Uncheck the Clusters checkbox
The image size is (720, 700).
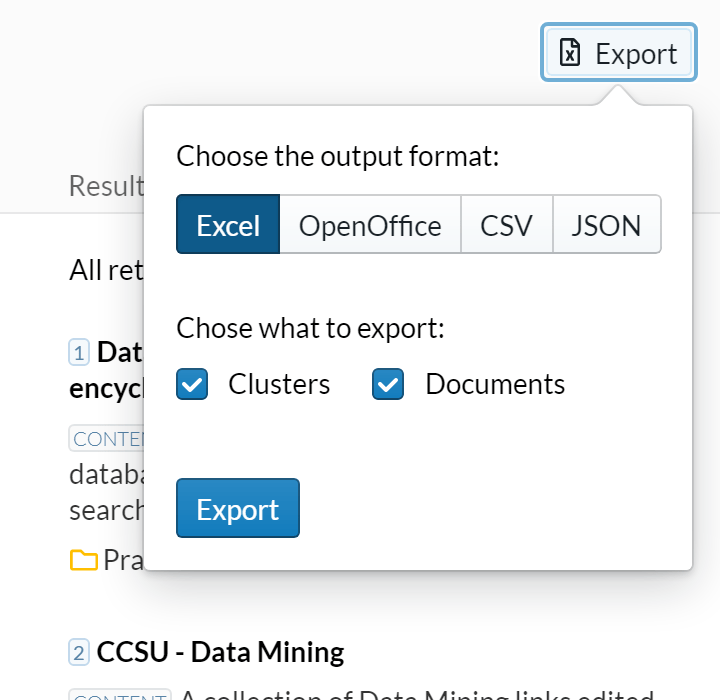point(192,384)
